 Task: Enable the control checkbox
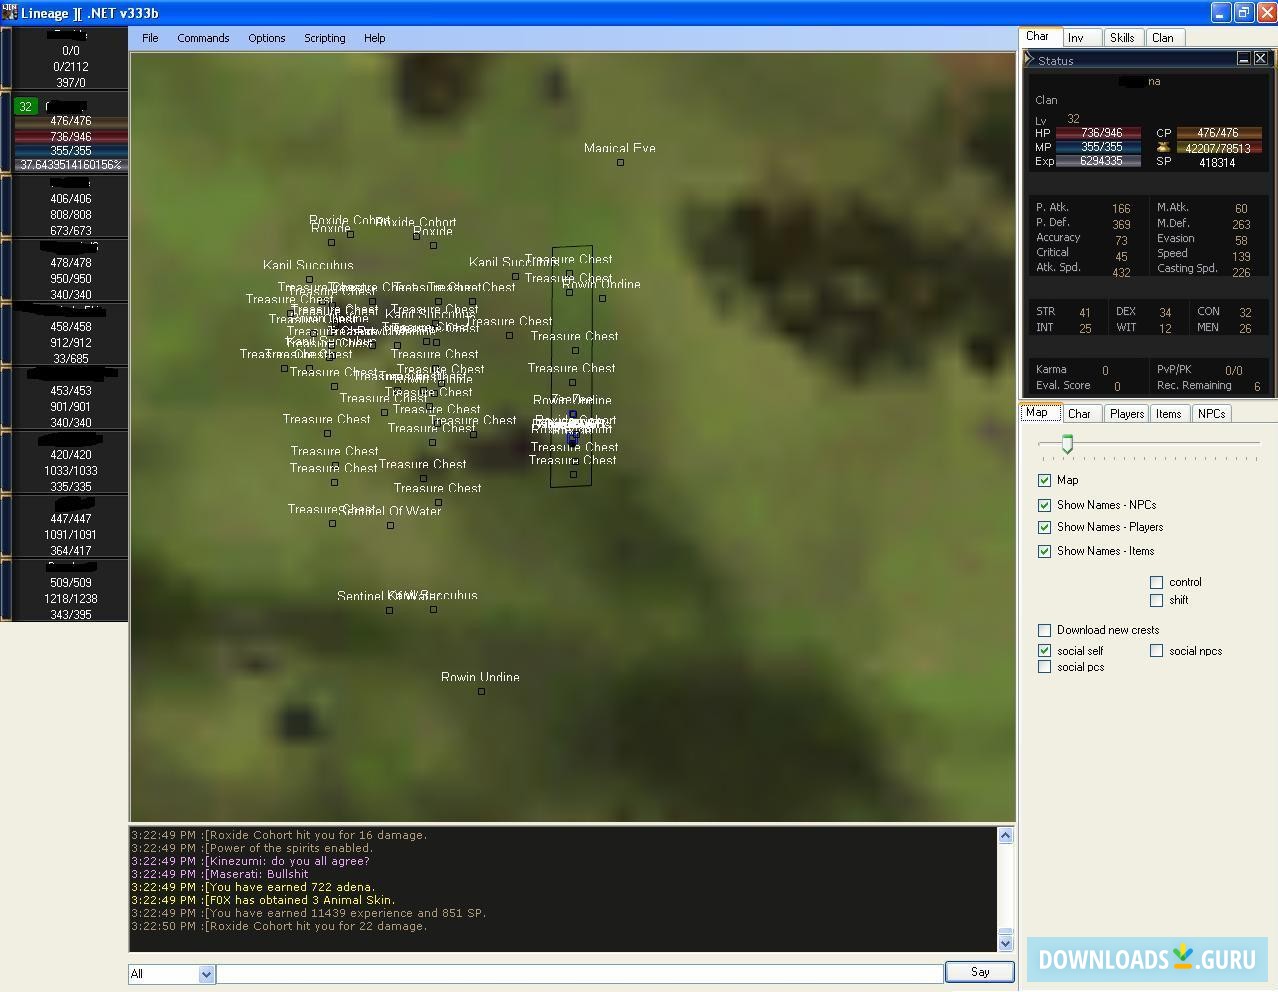[1157, 582]
